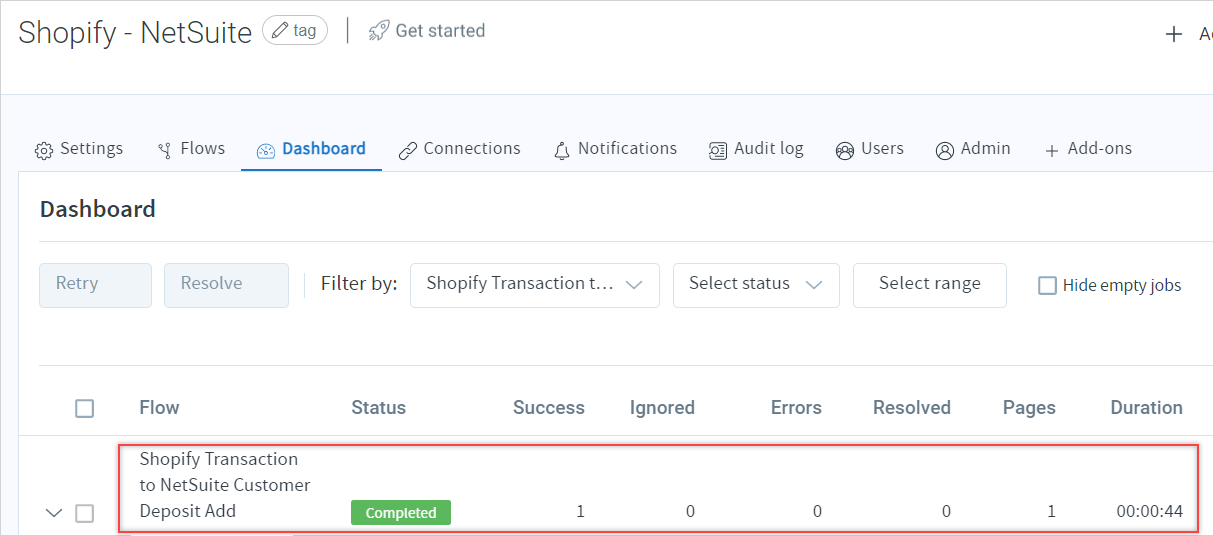Image resolution: width=1214 pixels, height=536 pixels.
Task: Click the tag button beside the title
Action: (295, 31)
